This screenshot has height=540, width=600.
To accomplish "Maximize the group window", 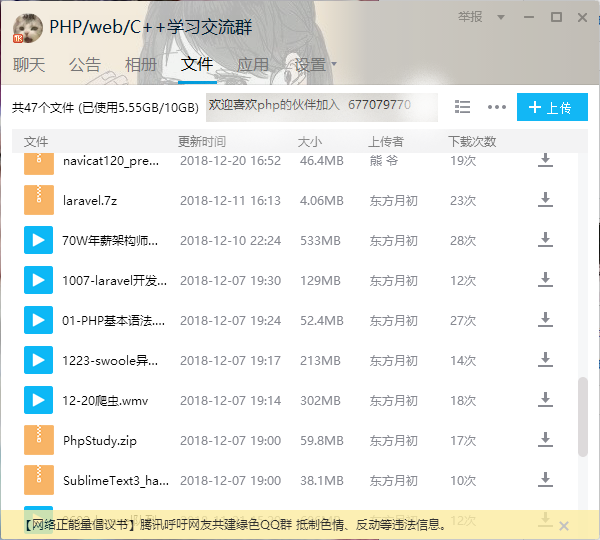I will [556, 17].
